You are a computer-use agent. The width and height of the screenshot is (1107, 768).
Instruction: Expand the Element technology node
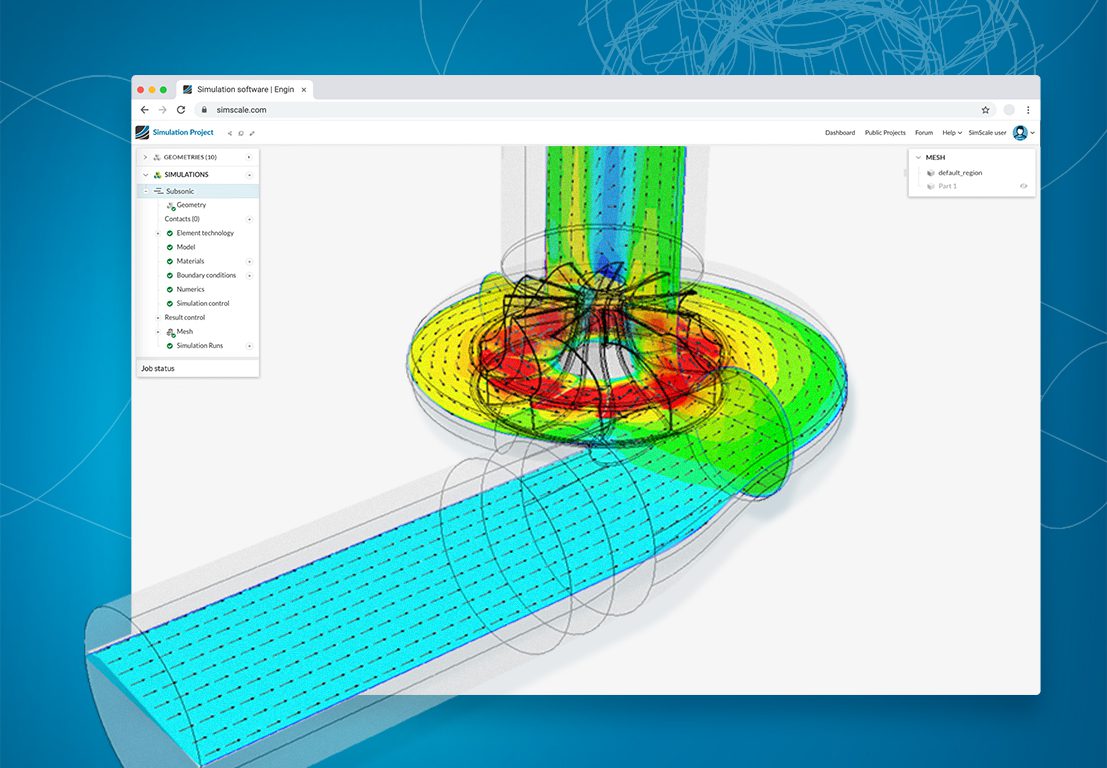point(157,233)
